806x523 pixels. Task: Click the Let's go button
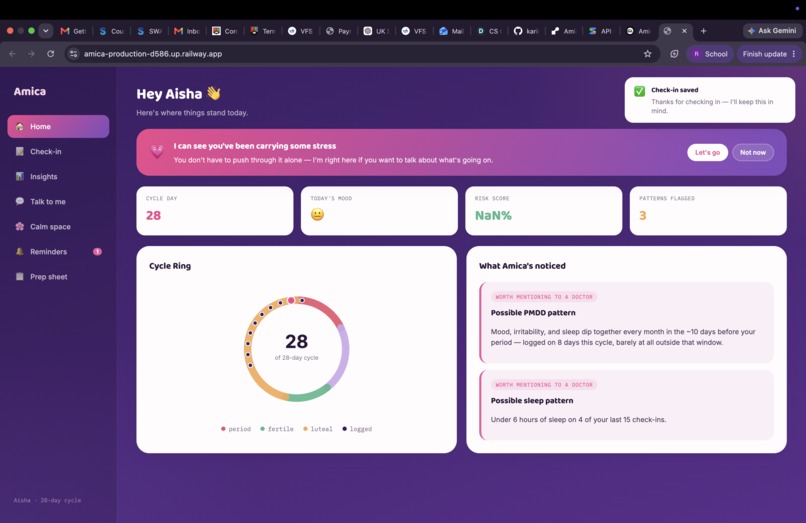click(x=707, y=152)
